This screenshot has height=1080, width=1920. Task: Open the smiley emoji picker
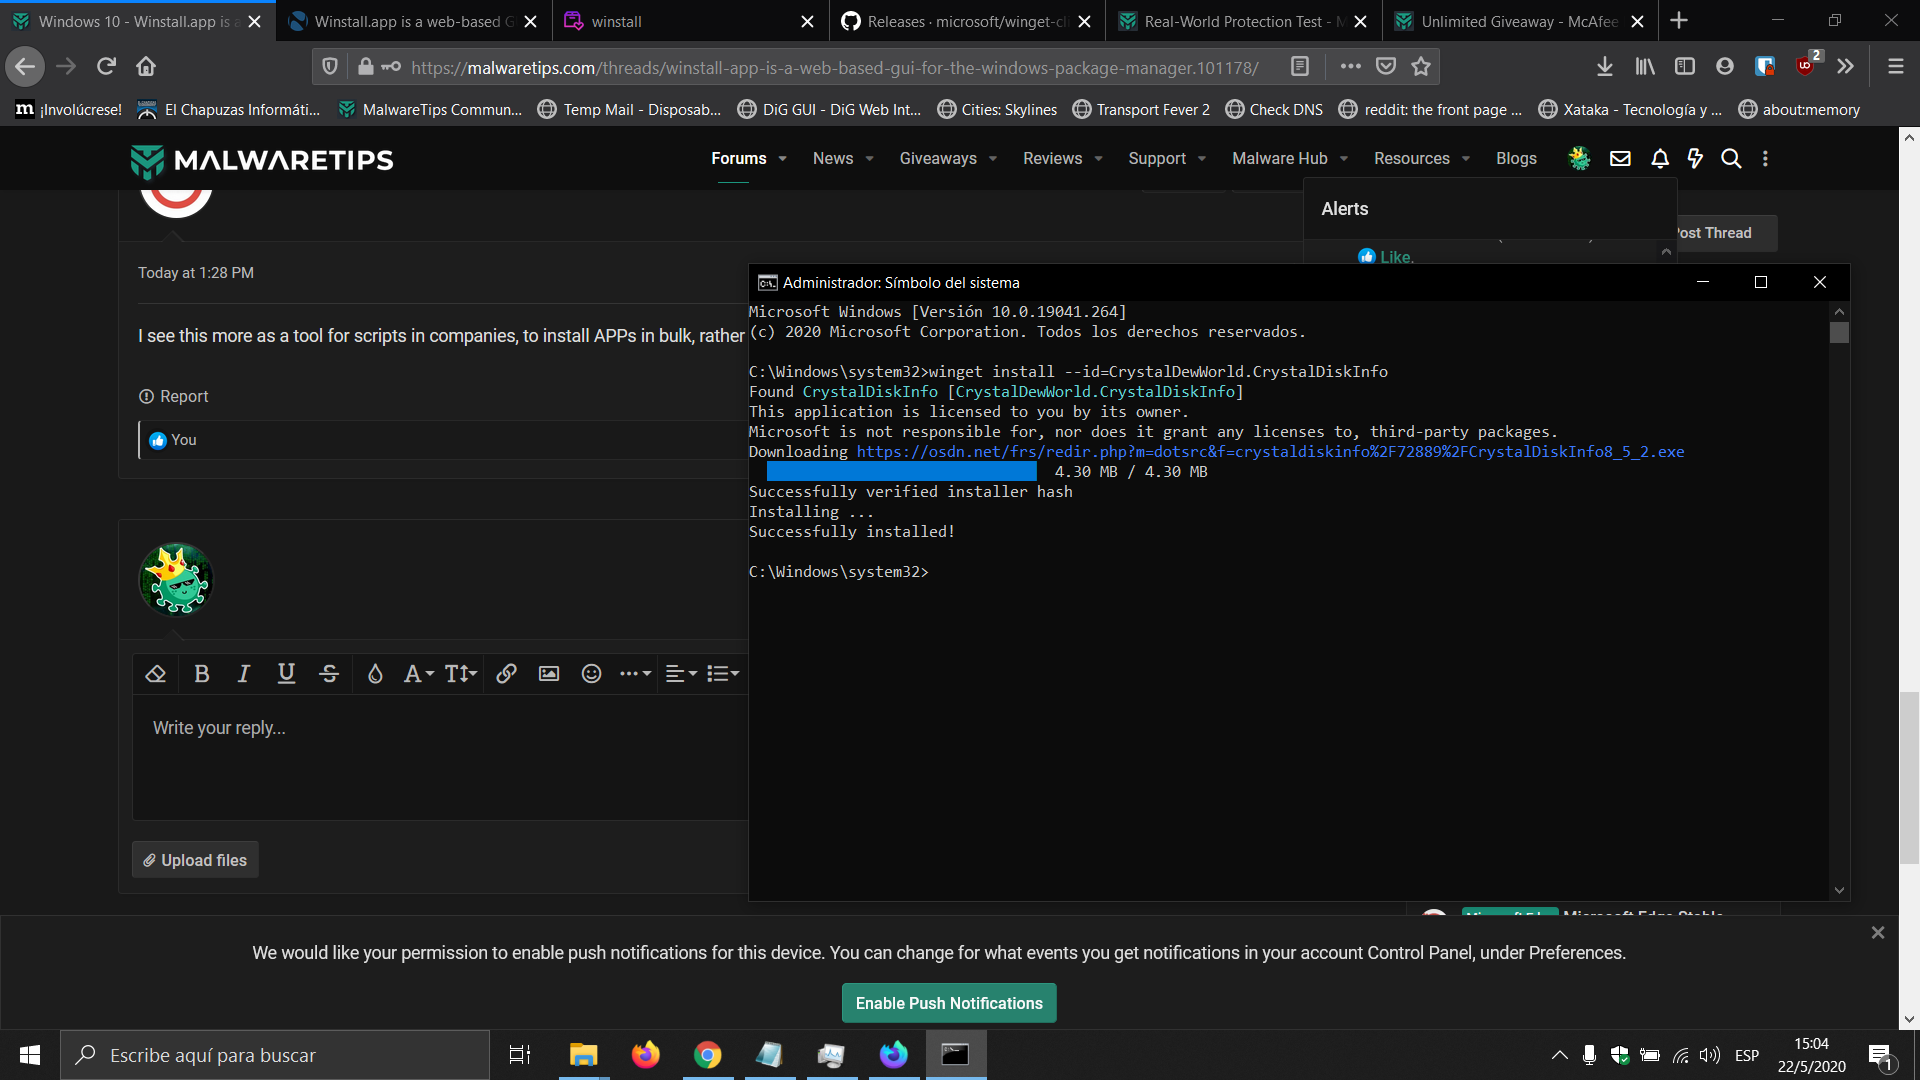(592, 674)
